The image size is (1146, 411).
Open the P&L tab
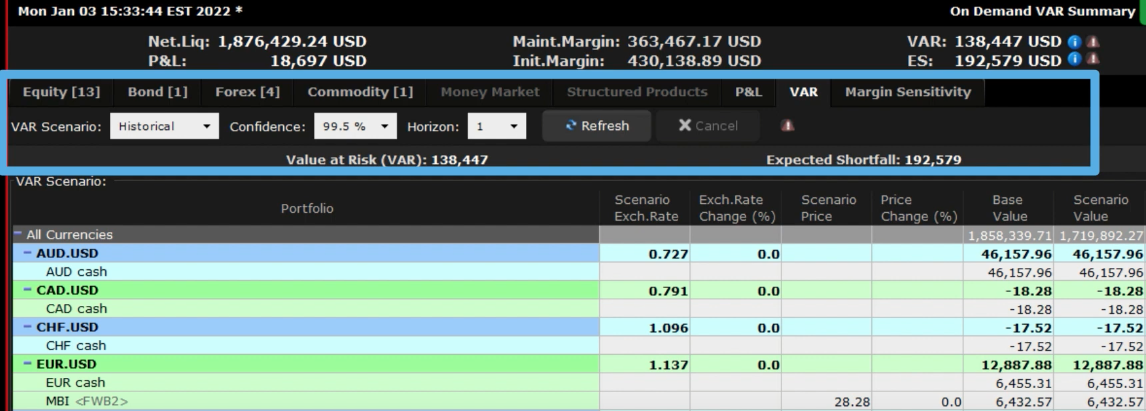(x=748, y=92)
